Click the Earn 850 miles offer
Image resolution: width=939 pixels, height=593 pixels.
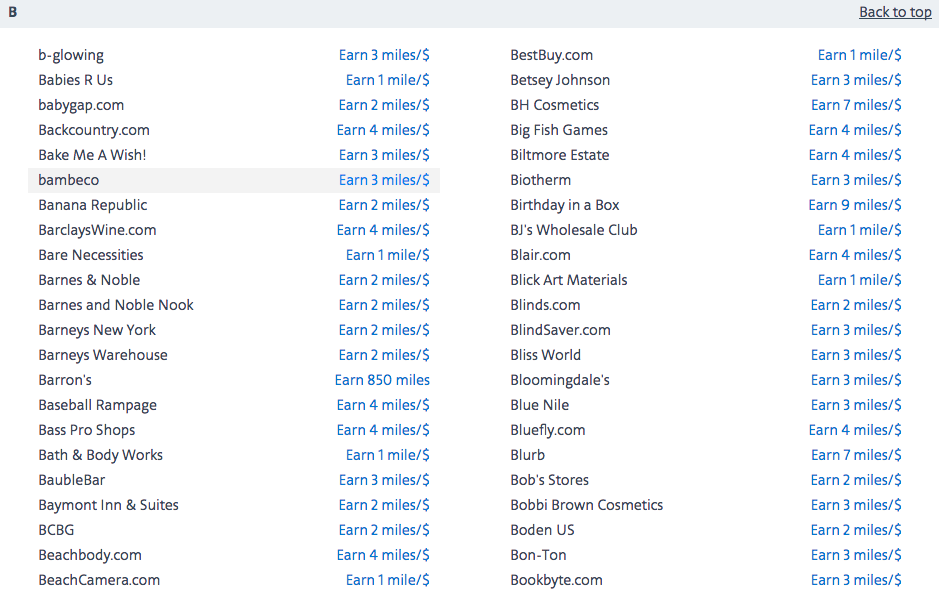(x=382, y=380)
